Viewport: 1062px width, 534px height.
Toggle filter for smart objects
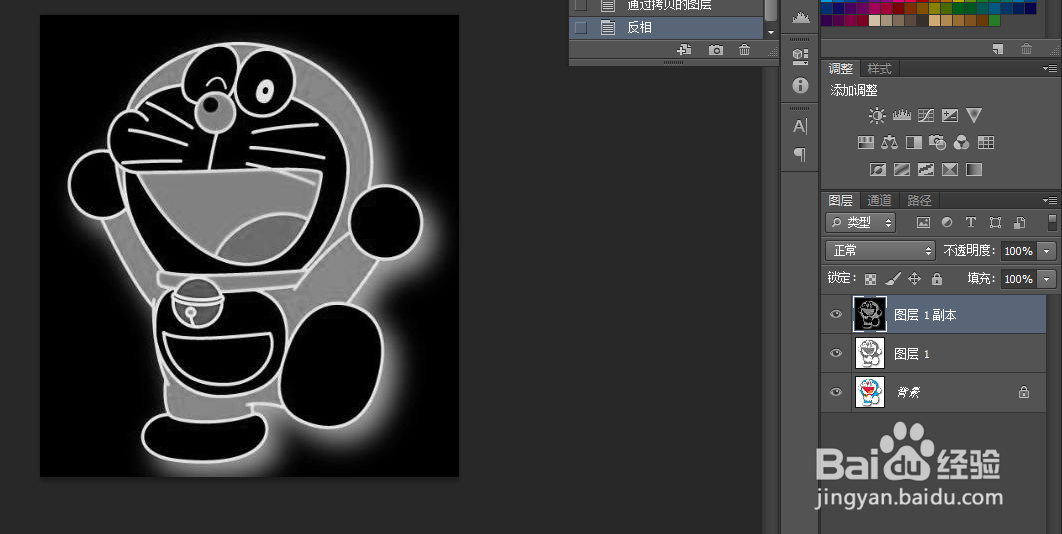[x=1019, y=222]
